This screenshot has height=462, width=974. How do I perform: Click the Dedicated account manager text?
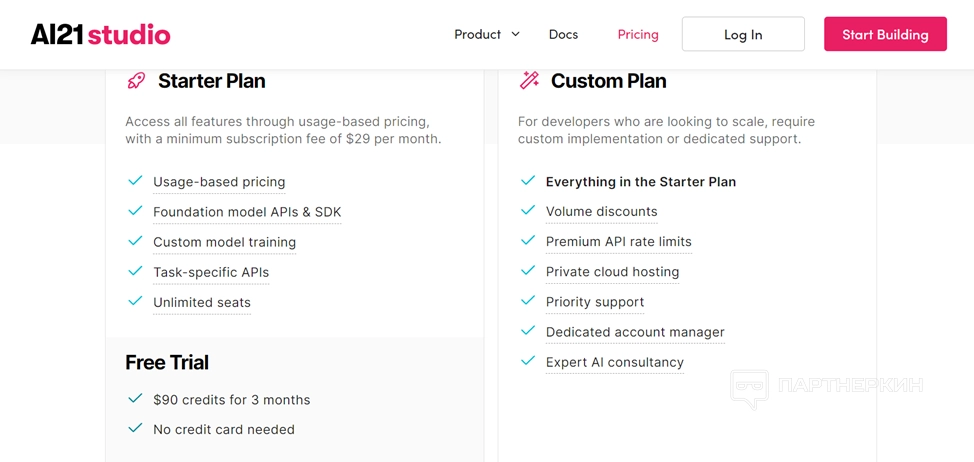(x=635, y=332)
